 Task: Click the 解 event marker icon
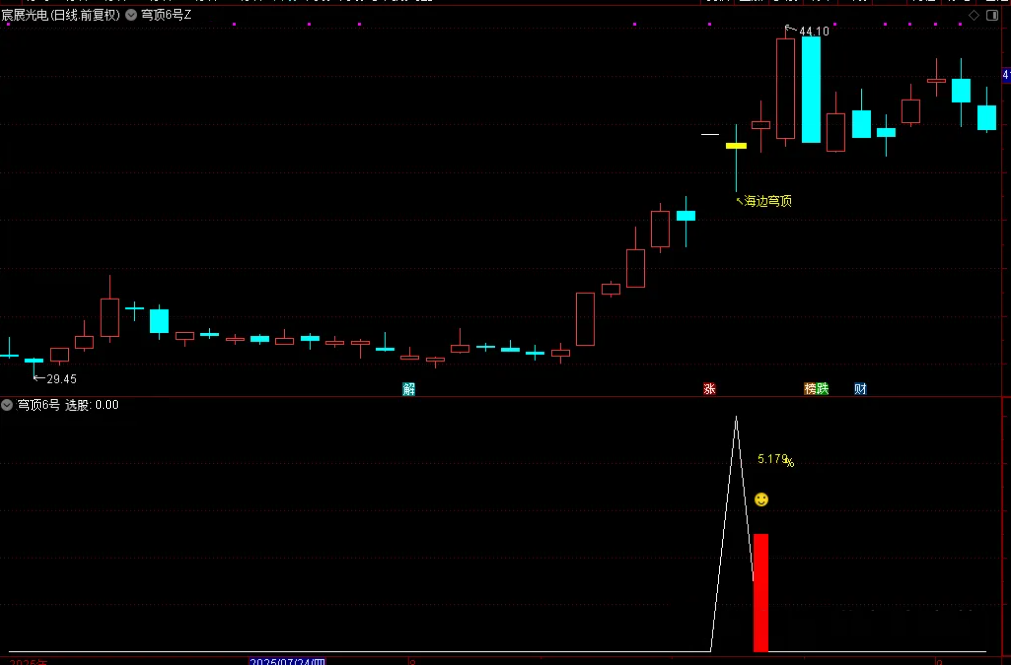(408, 389)
